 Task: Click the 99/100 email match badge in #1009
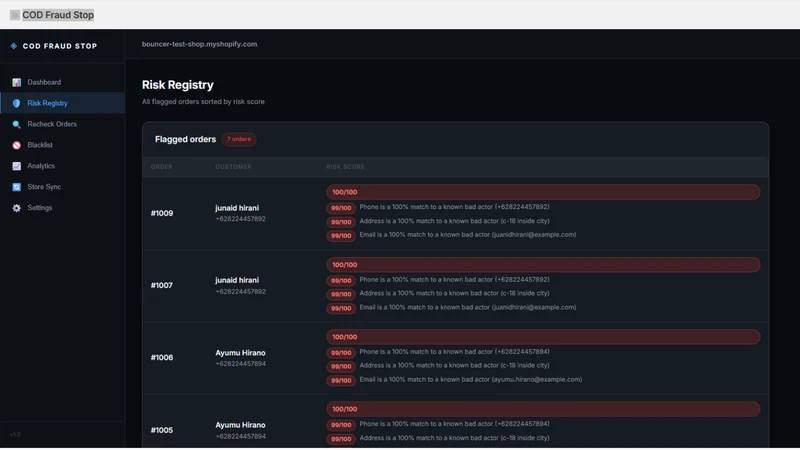click(341, 236)
